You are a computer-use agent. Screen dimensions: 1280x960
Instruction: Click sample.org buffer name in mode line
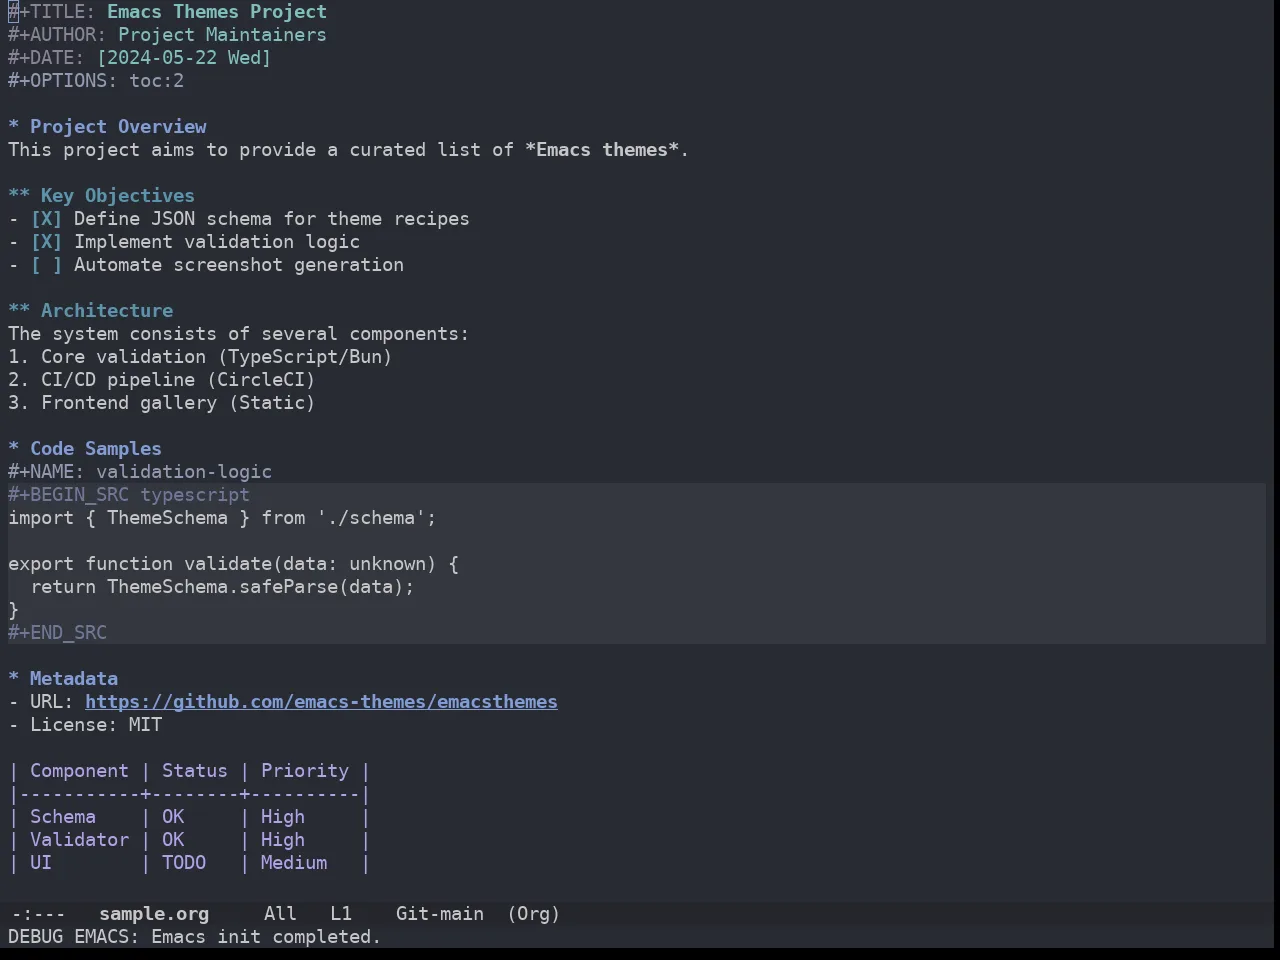pos(154,914)
